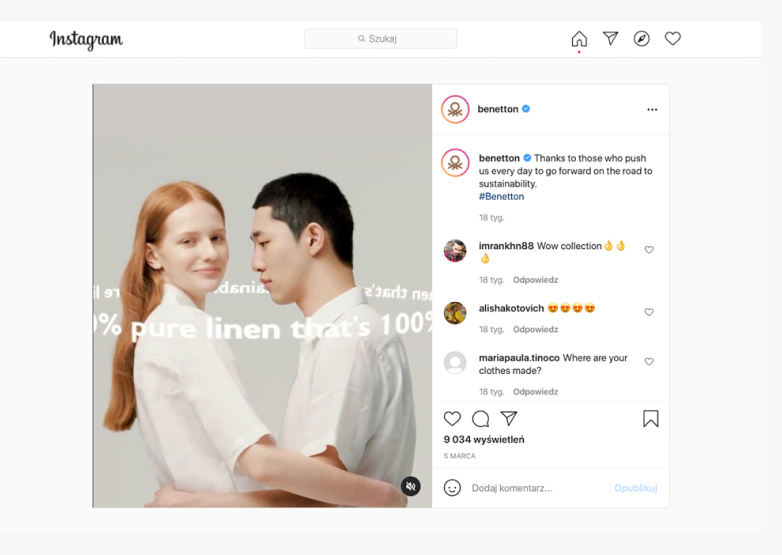Like the post with the heart icon
Viewport: 782px width, 555px height.
click(452, 418)
